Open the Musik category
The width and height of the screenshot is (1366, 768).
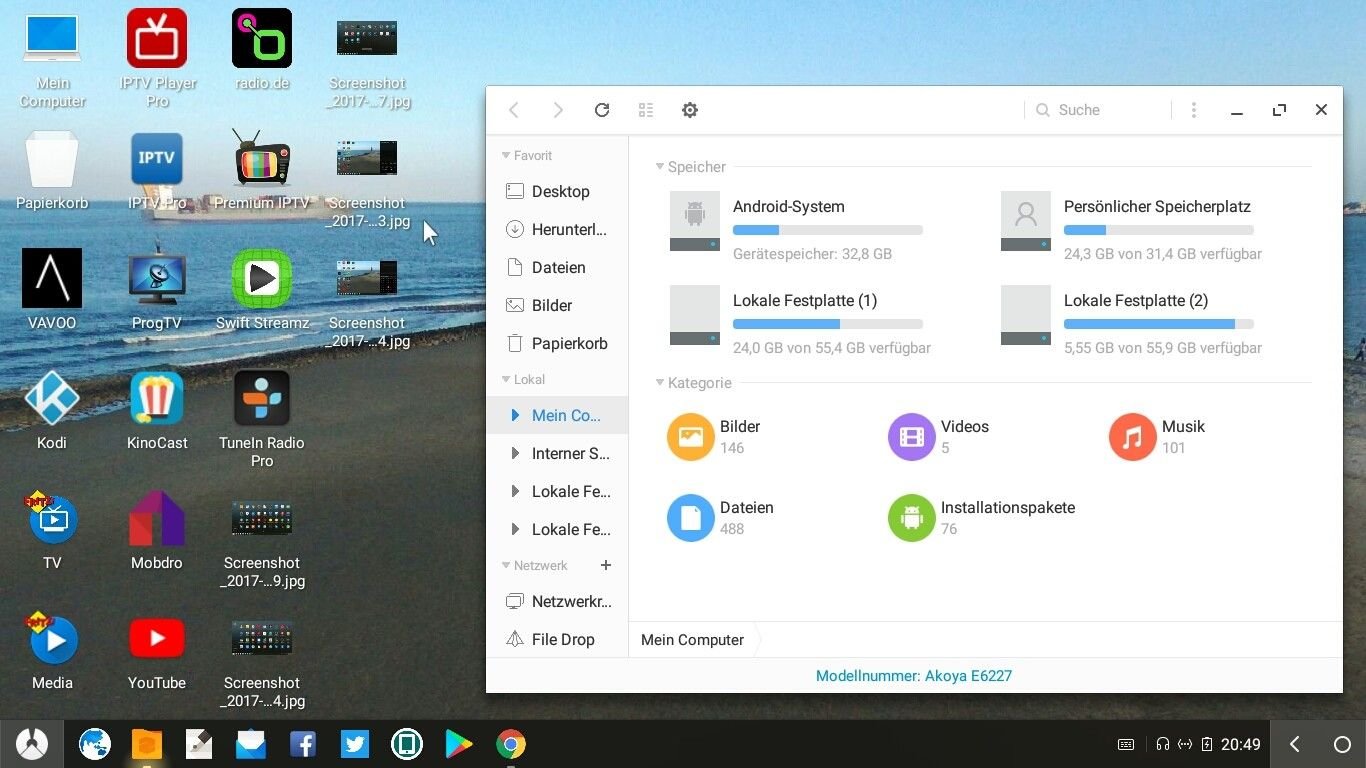pos(1157,437)
